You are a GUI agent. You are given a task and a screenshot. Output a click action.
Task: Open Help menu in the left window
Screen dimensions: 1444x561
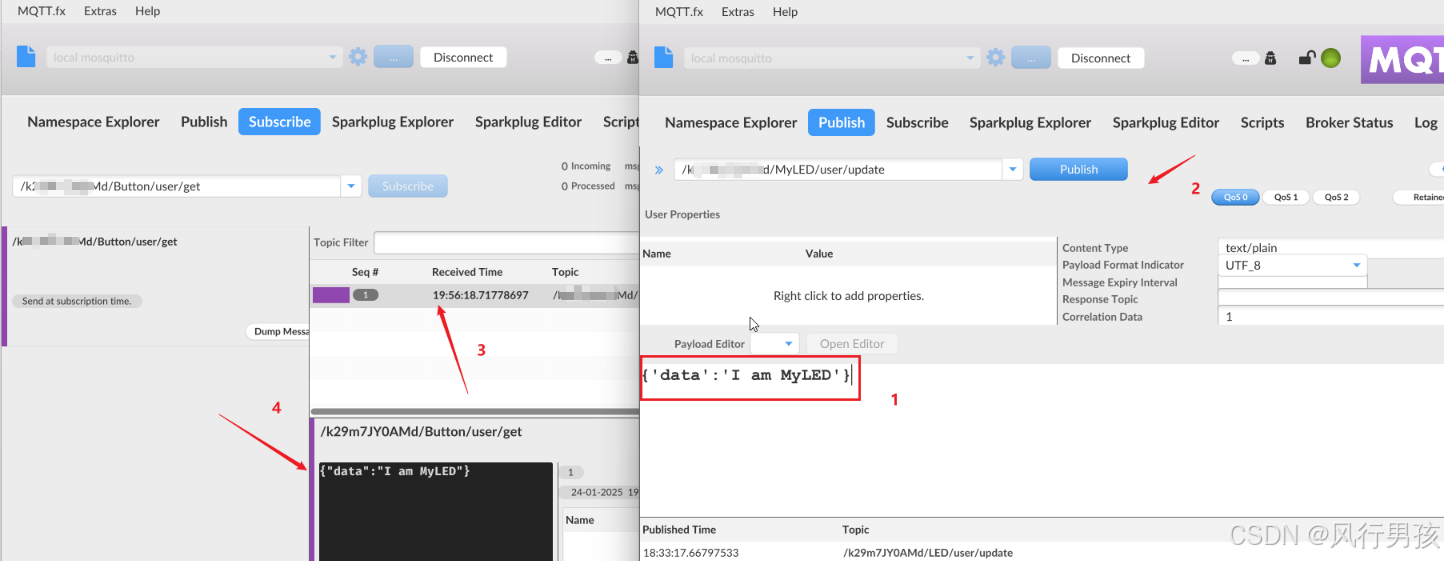[147, 11]
